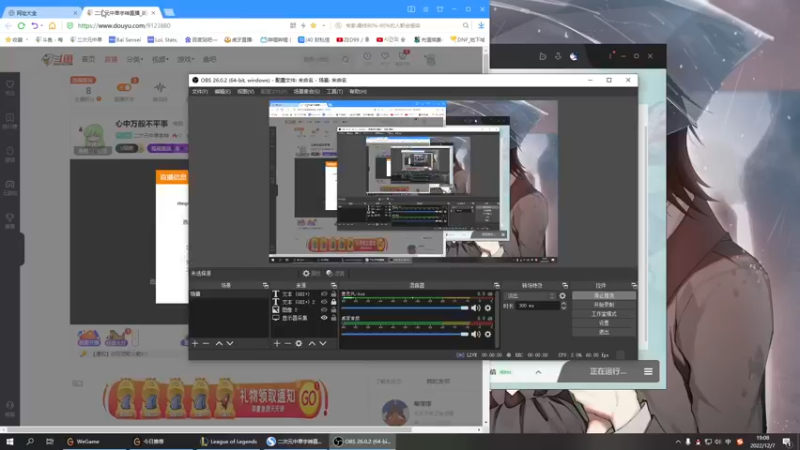Click the search magnifier on Douyu header
This screenshot has width=800, height=450.
coord(345,60)
